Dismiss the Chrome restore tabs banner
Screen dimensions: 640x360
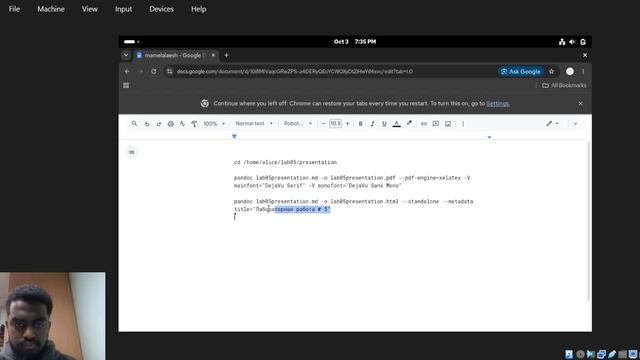coord(580,104)
